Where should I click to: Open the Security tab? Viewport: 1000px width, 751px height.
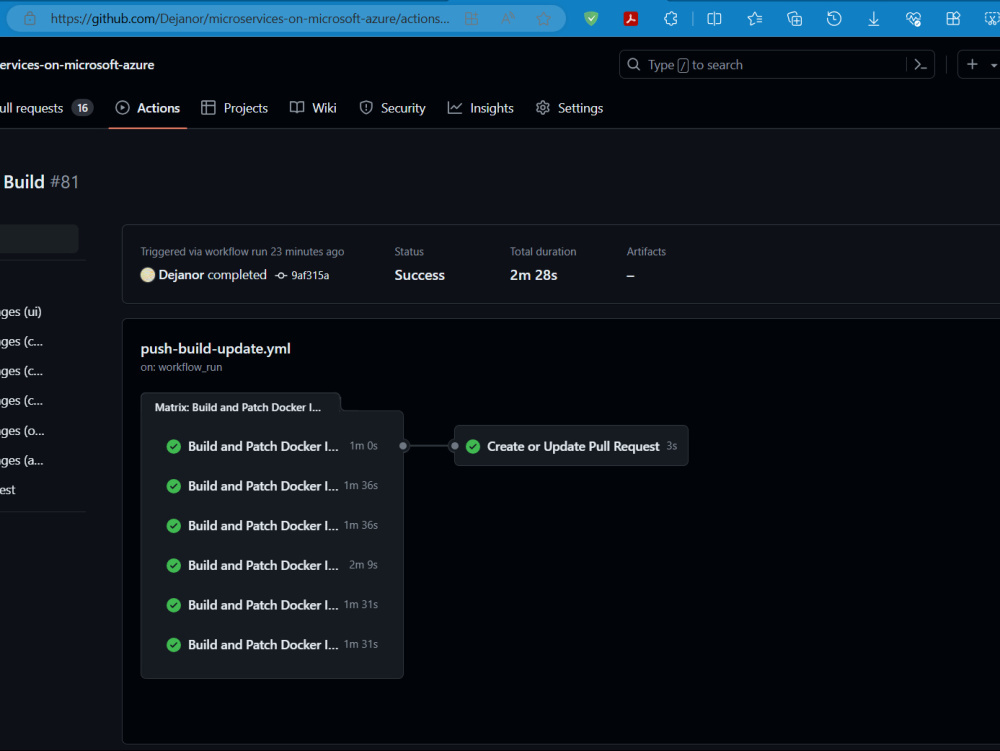coord(392,108)
